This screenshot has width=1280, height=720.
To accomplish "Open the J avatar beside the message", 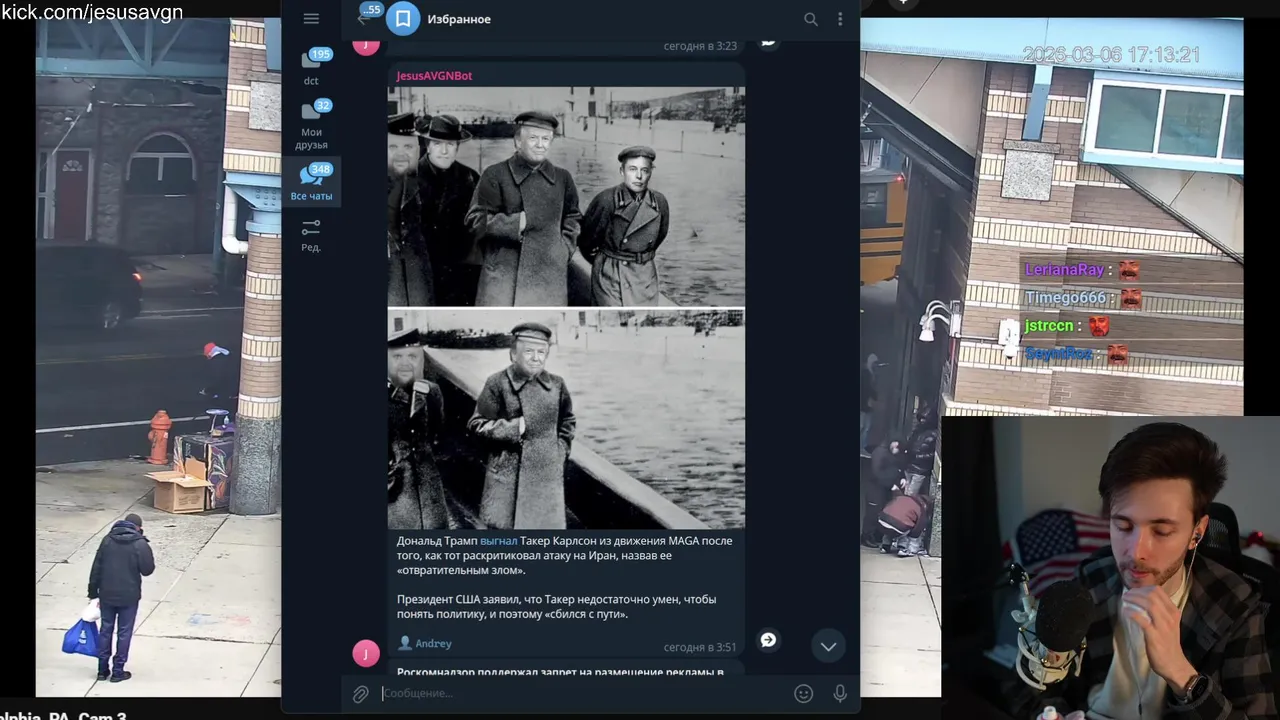I will tap(366, 654).
